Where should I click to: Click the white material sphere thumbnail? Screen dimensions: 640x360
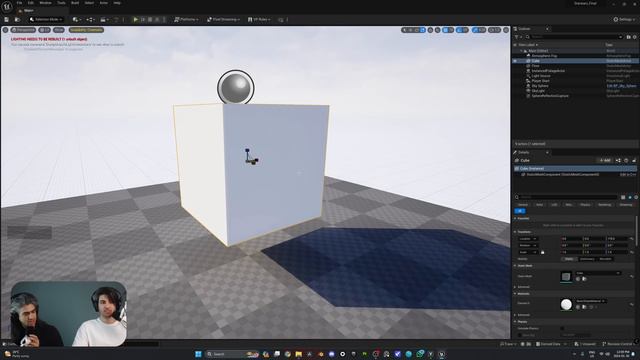tap(566, 304)
